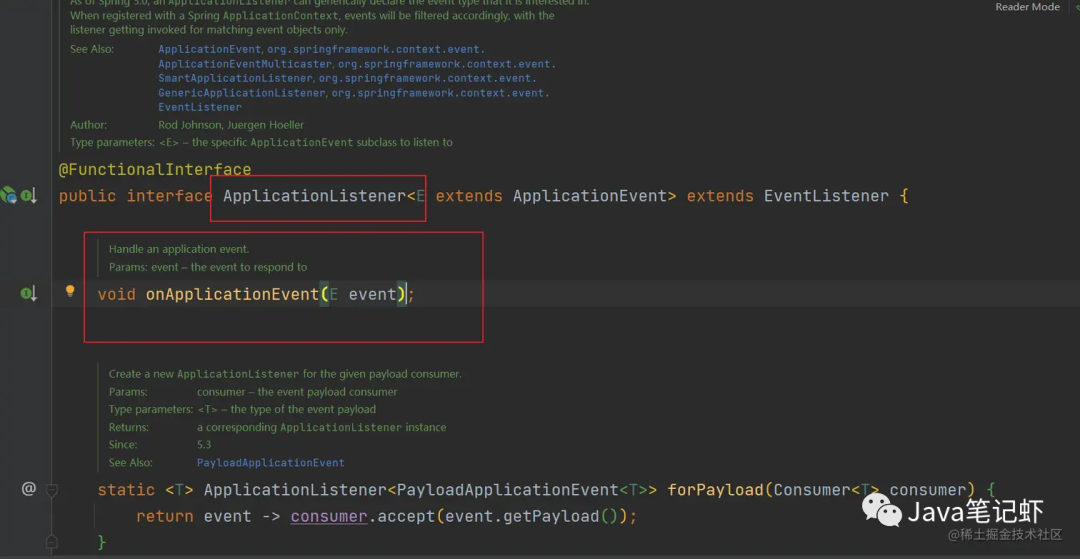Click implementations icon beside onApplicationEvent method
The image size is (1080, 559).
click(x=28, y=293)
